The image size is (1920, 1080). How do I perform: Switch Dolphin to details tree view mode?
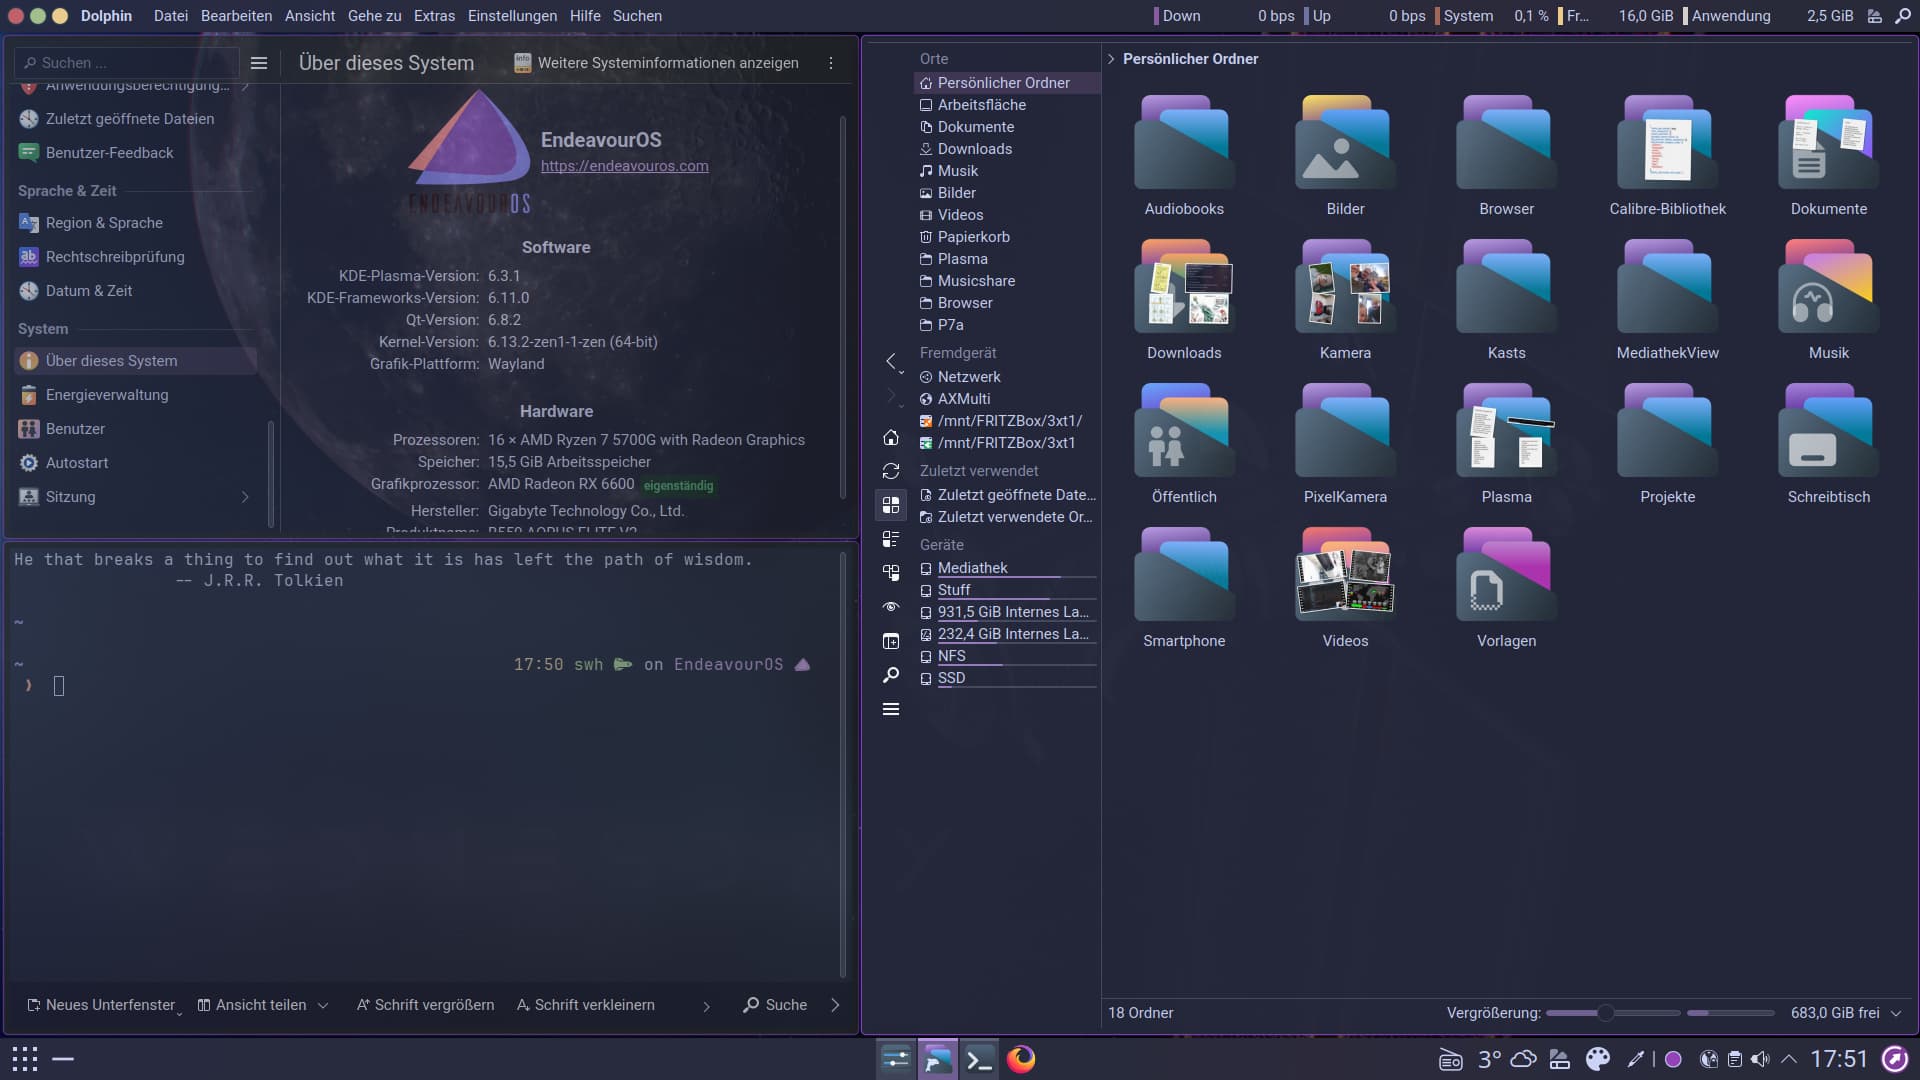coord(891,573)
